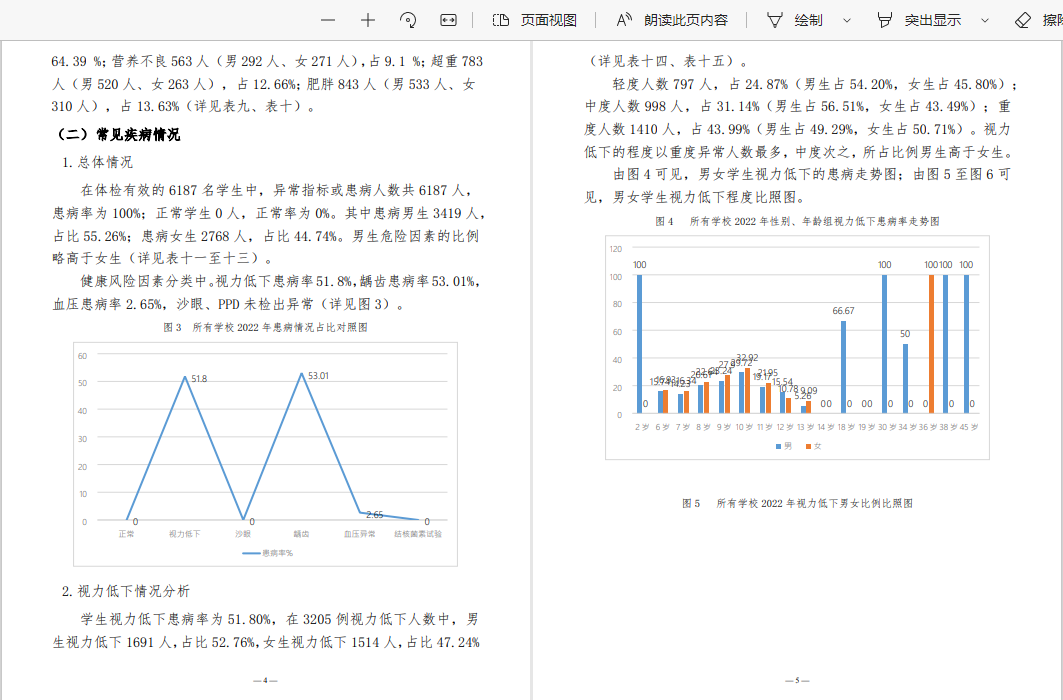The height and width of the screenshot is (700, 1063).
Task: Select the 绘制 draw tool
Action: 796,20
